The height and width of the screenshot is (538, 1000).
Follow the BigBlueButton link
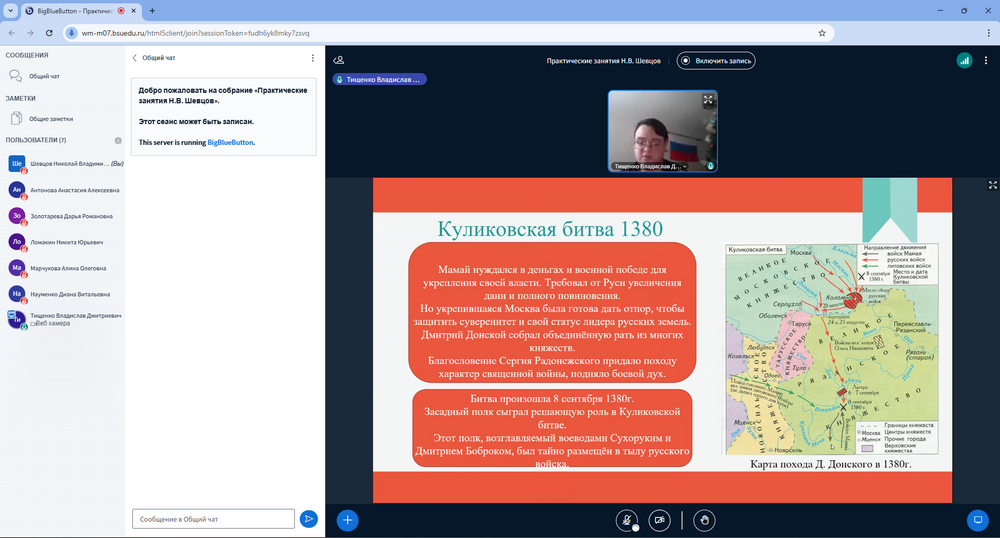pos(230,142)
